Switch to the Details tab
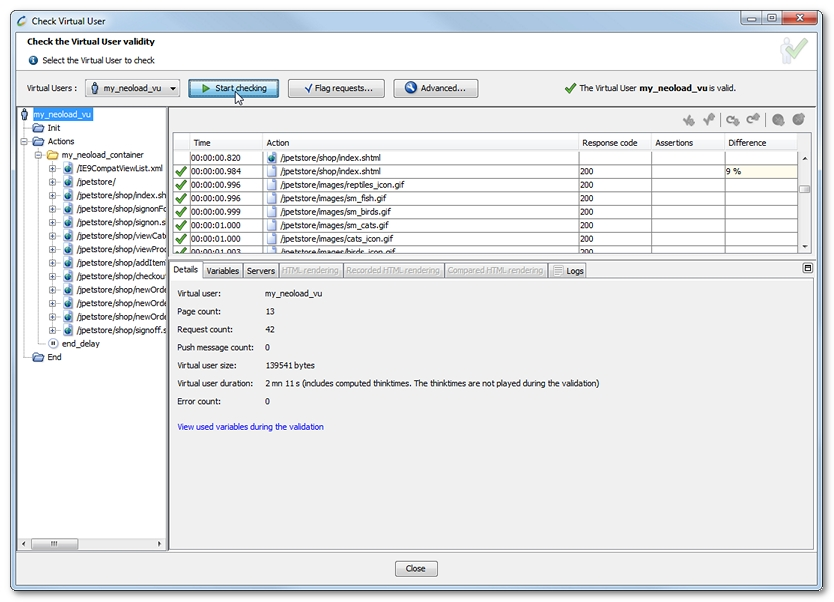Viewport: 834px width, 602px height. pyautogui.click(x=186, y=270)
